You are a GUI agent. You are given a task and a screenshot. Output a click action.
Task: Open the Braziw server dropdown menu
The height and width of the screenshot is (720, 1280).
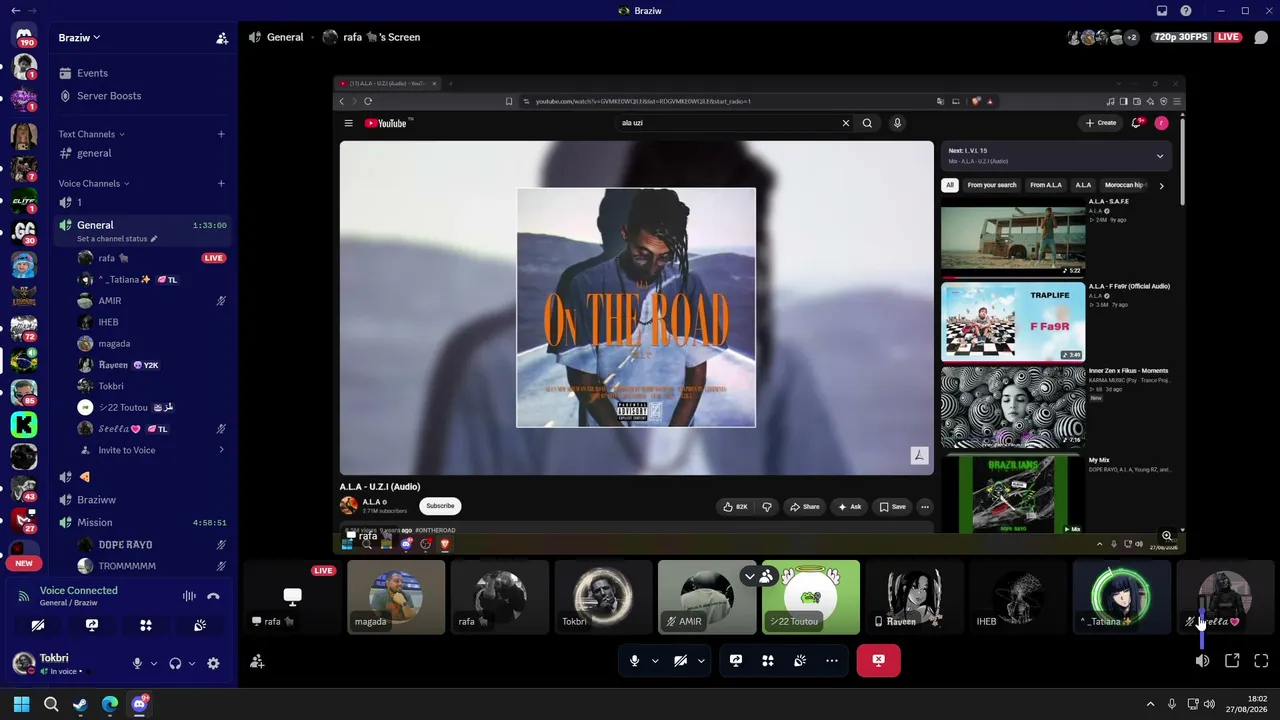pyautogui.click(x=80, y=38)
